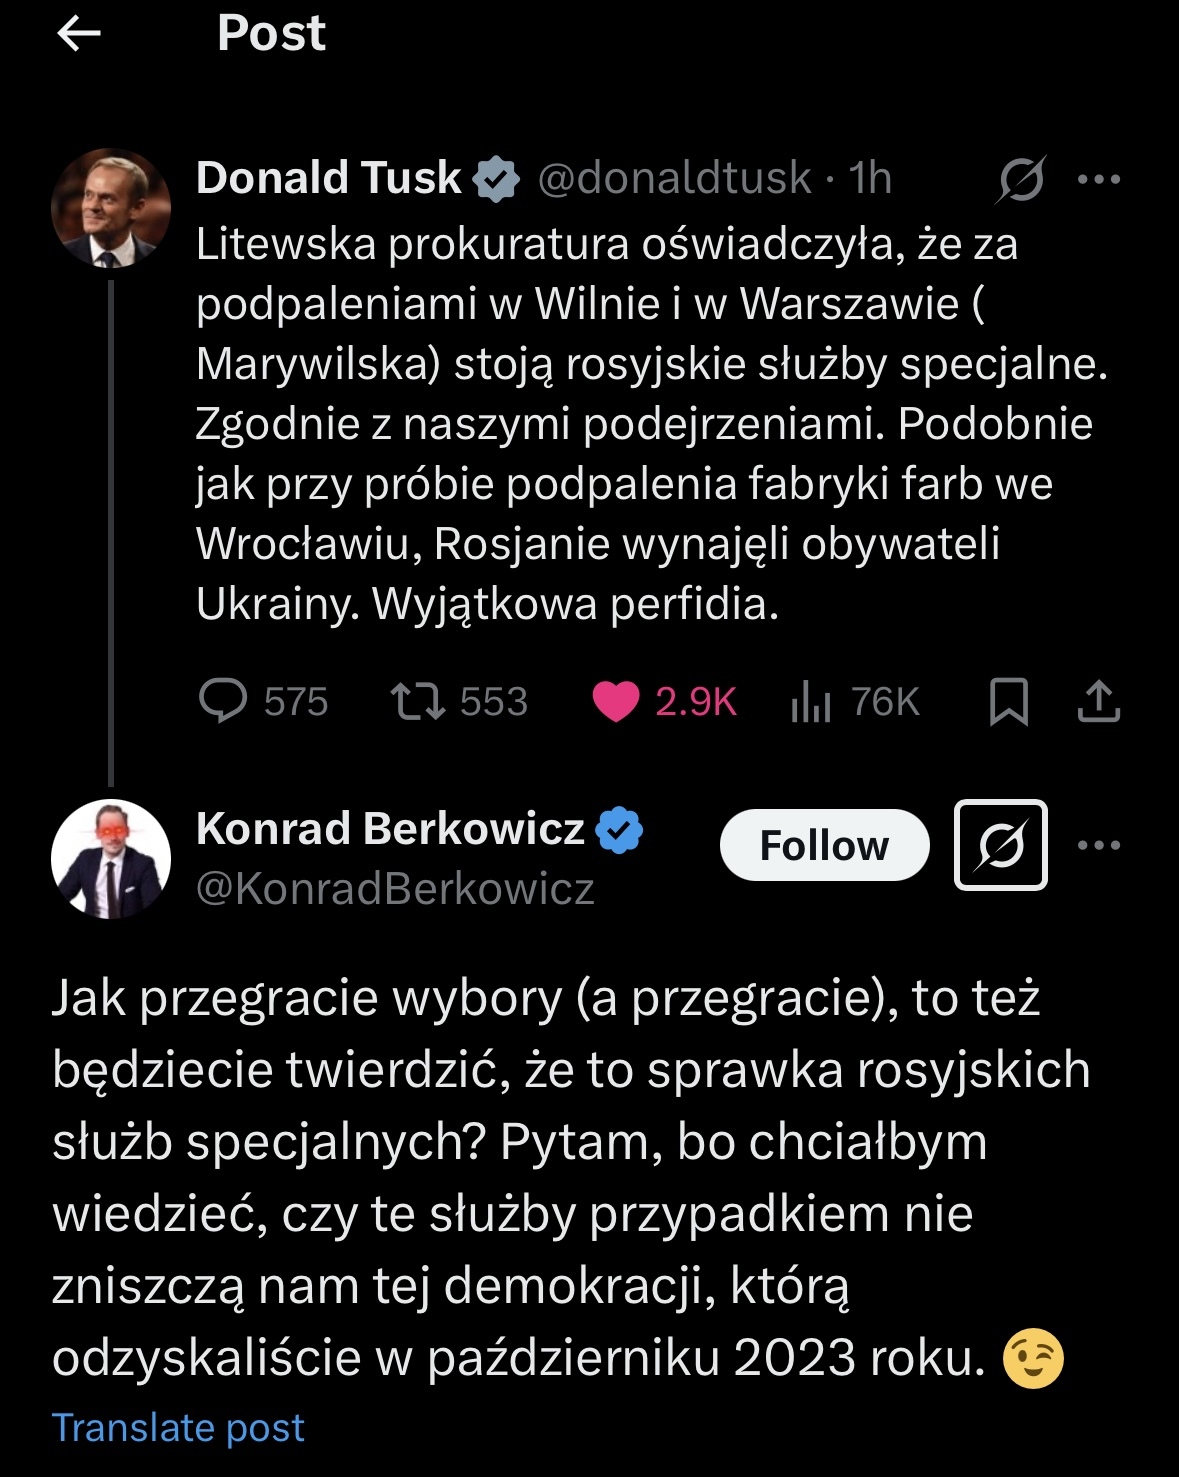Image resolution: width=1179 pixels, height=1477 pixels.
Task: Open the Donald Tusk display name
Action: click(328, 178)
